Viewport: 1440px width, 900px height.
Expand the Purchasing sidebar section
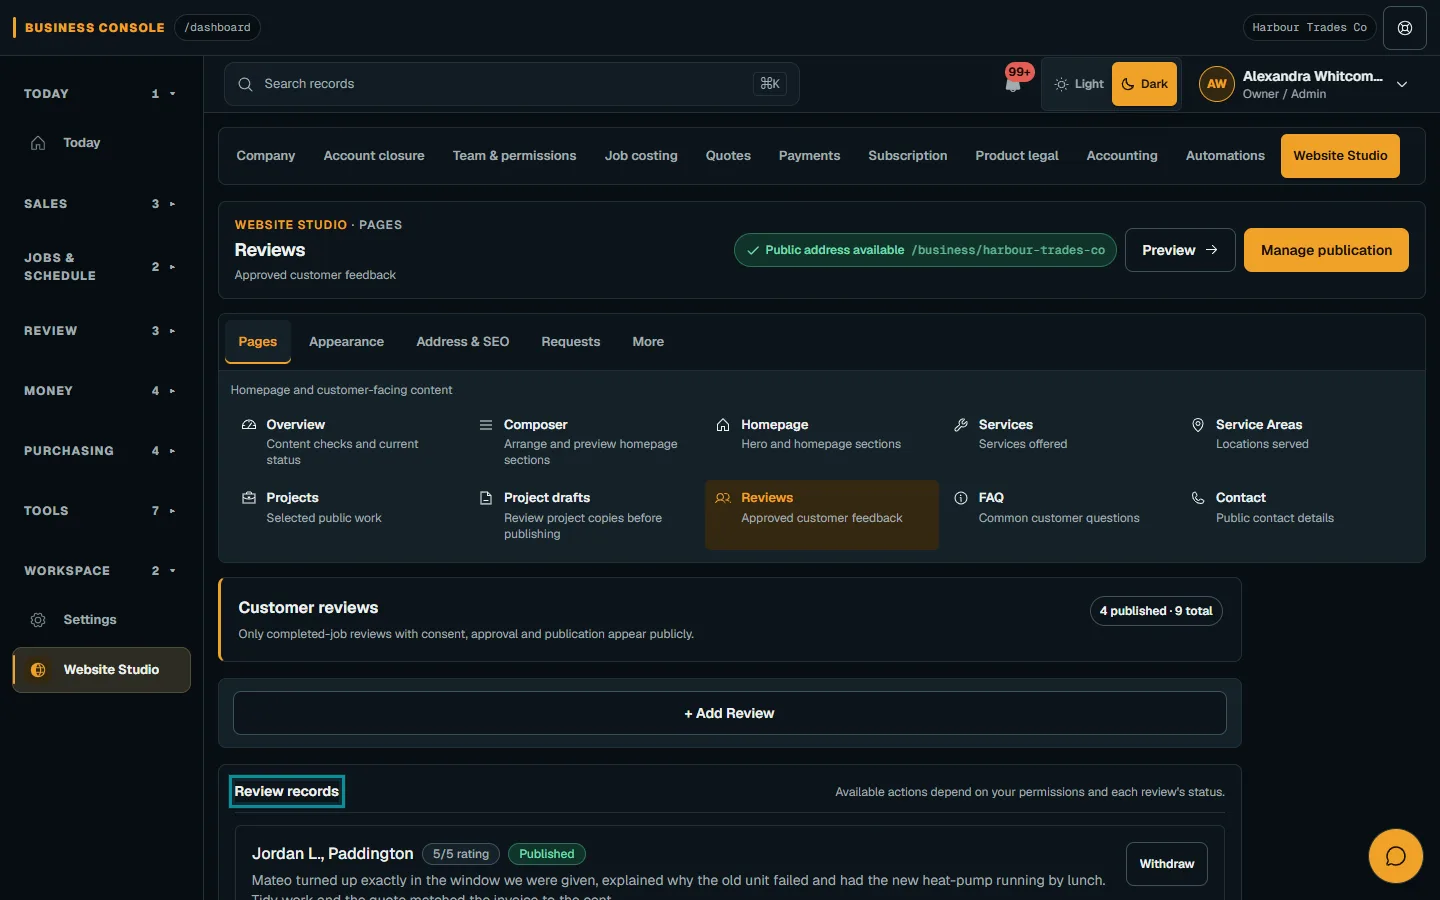point(100,451)
